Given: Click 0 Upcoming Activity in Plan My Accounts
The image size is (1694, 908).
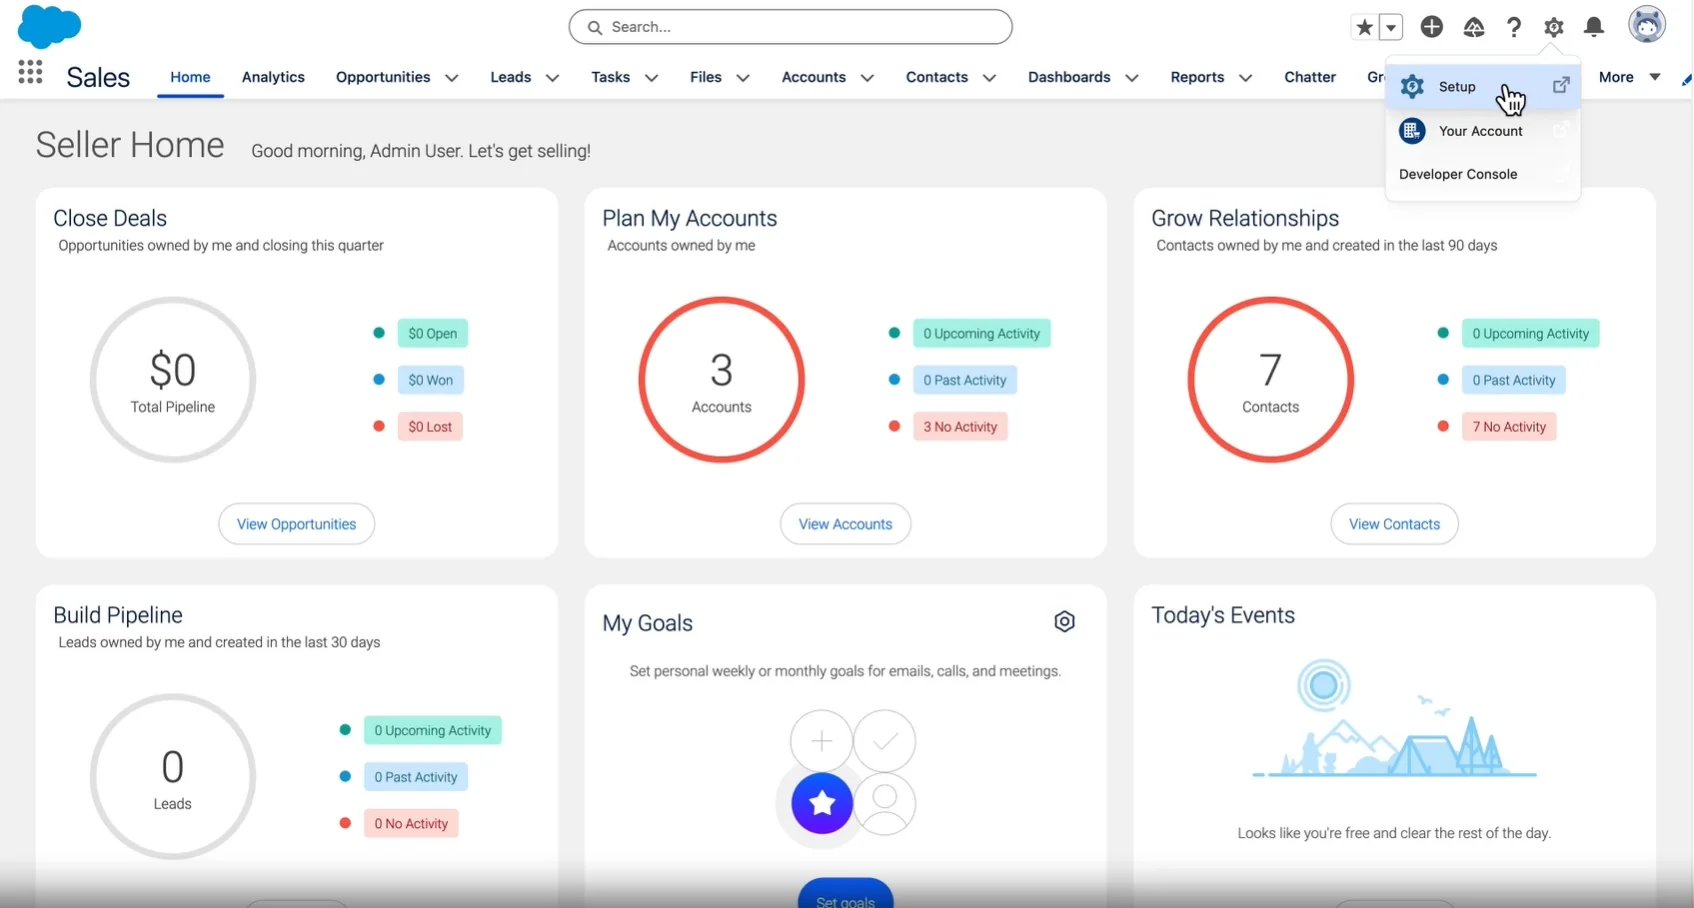Looking at the screenshot, I should pos(981,333).
